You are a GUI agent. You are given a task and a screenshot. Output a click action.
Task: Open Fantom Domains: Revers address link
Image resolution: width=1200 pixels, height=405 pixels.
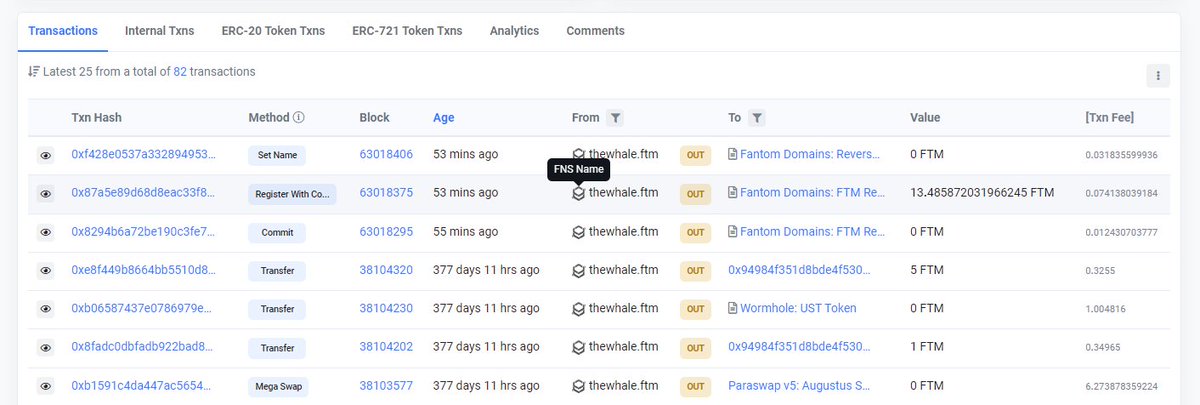click(811, 155)
